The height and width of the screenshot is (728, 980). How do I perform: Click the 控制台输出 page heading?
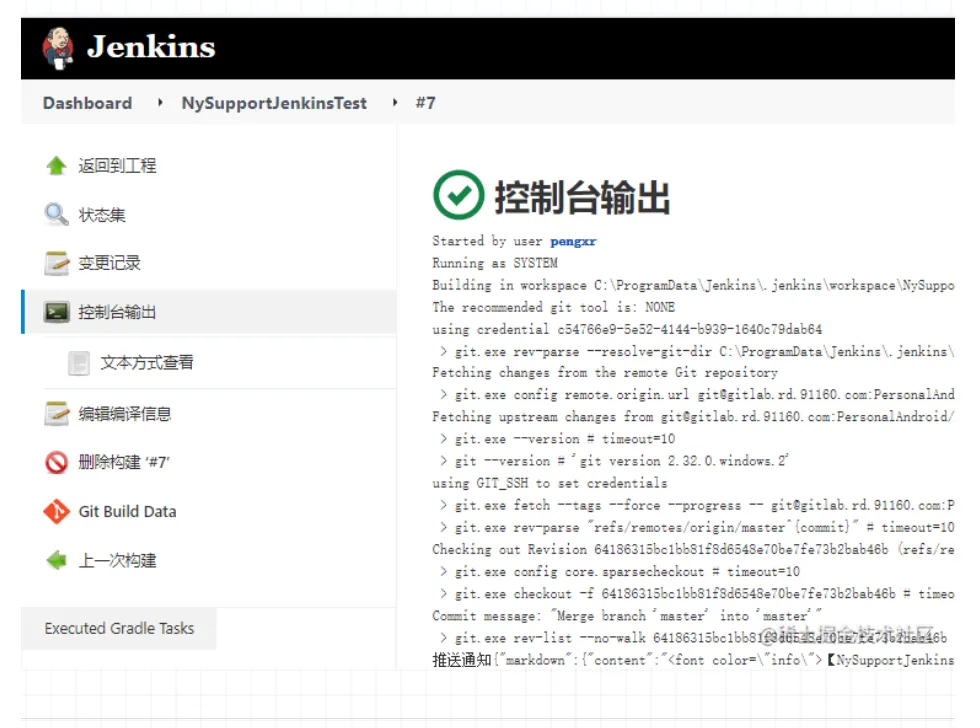(582, 197)
